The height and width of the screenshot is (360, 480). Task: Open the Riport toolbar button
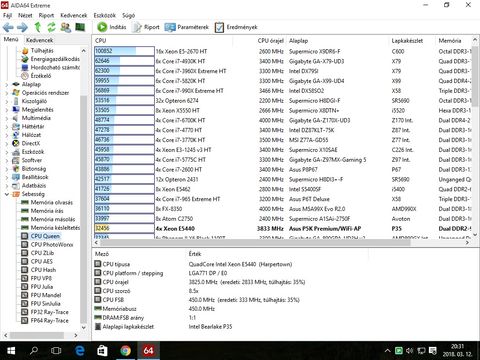(146, 27)
